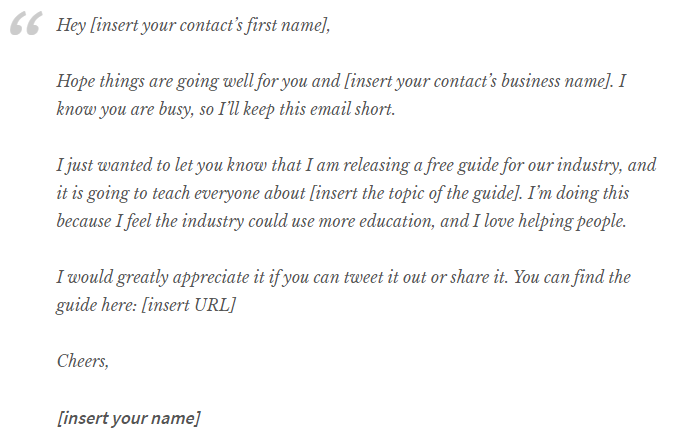Click the greeting word "Hey"
698x447 pixels.
coord(71,25)
